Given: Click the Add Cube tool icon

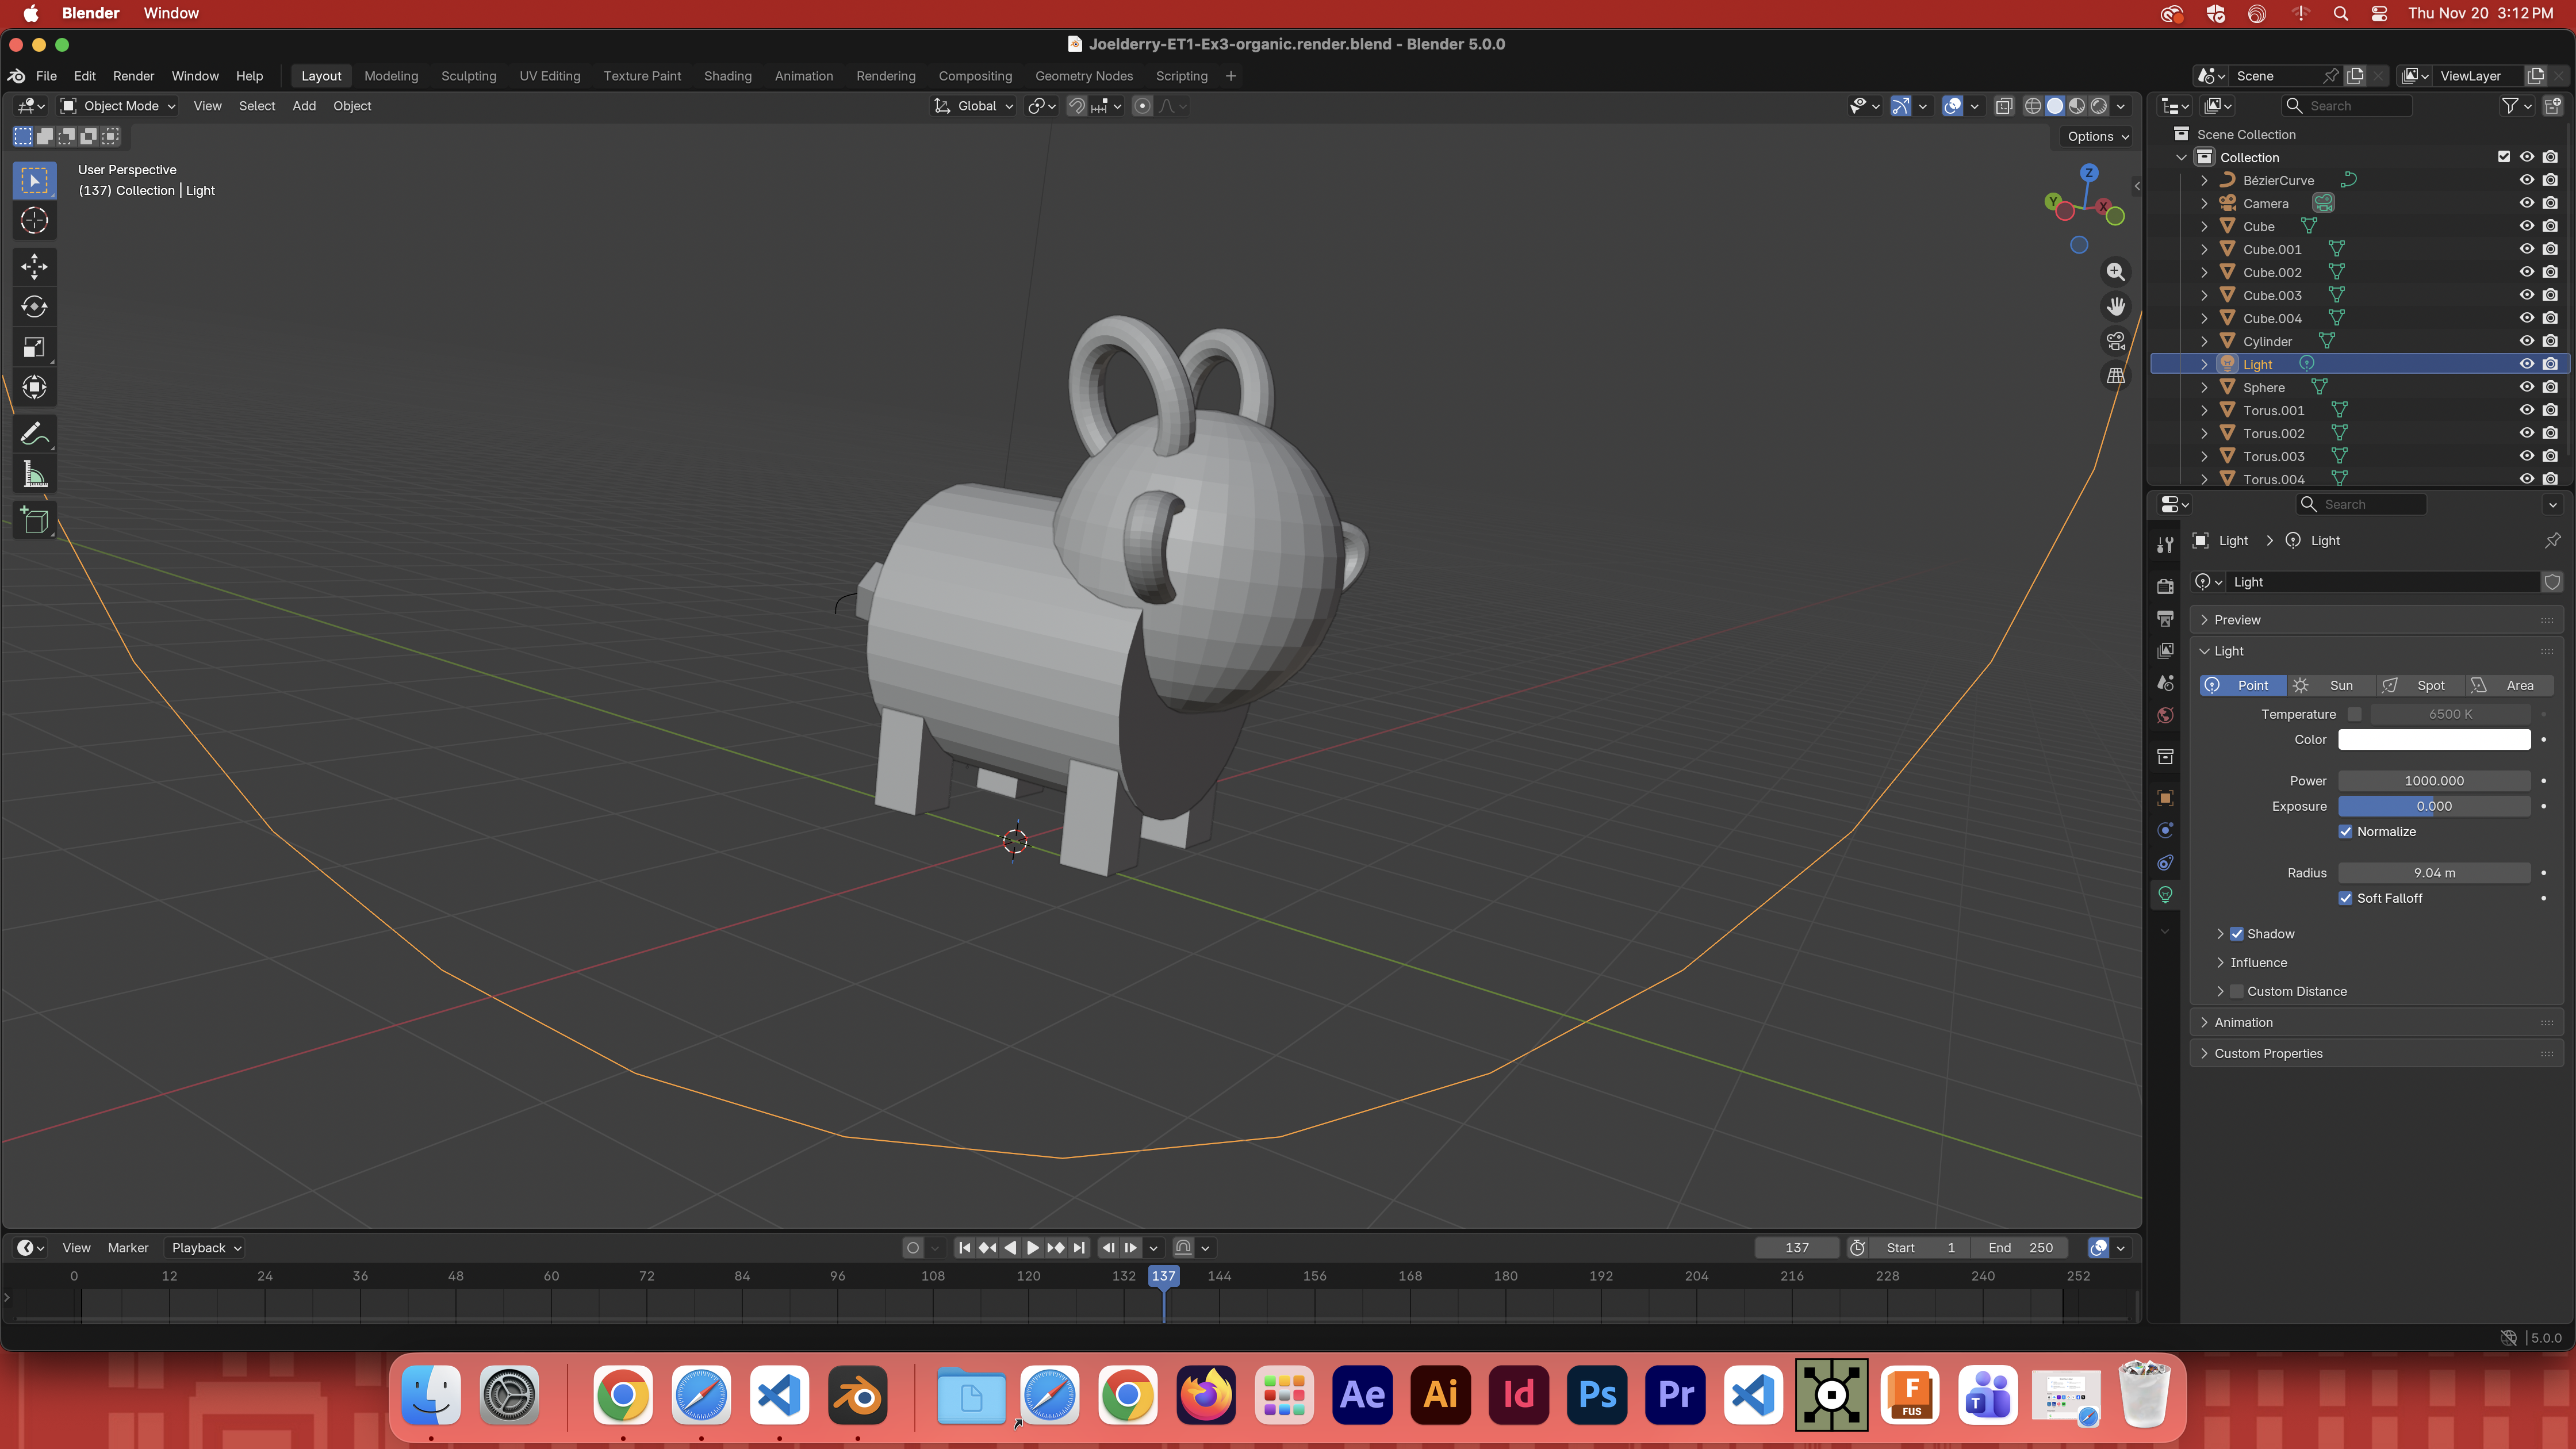Looking at the screenshot, I should (x=34, y=520).
